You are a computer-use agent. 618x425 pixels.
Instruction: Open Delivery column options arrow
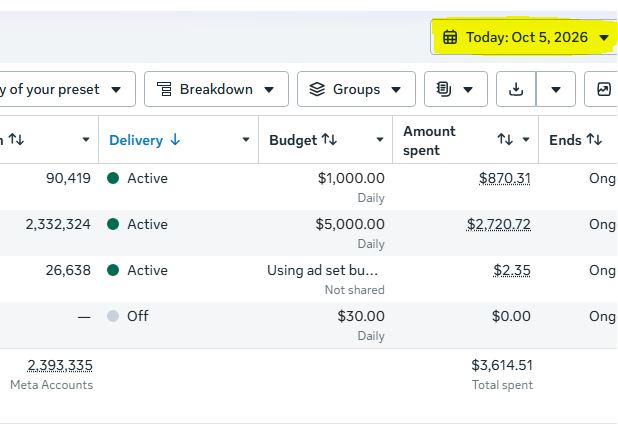[246, 140]
